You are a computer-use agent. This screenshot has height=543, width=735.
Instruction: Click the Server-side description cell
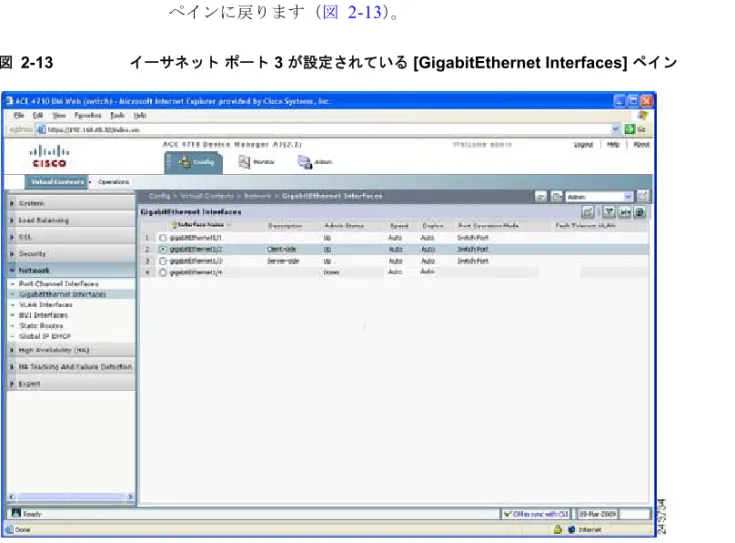tap(283, 261)
